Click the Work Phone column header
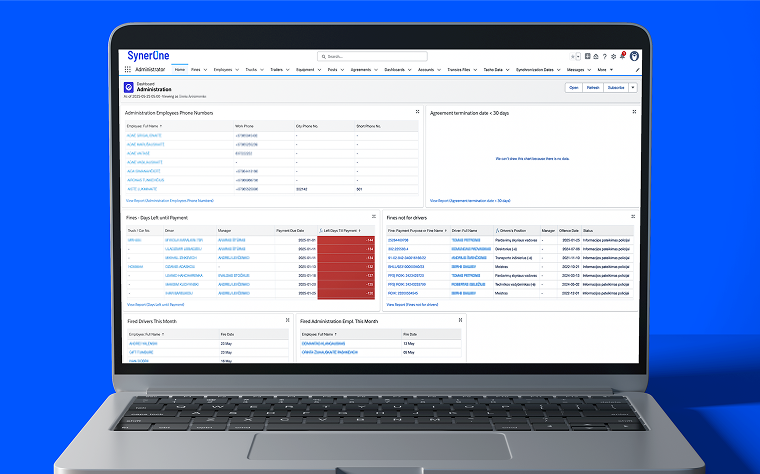Screen dimensions: 760x474 [244, 126]
